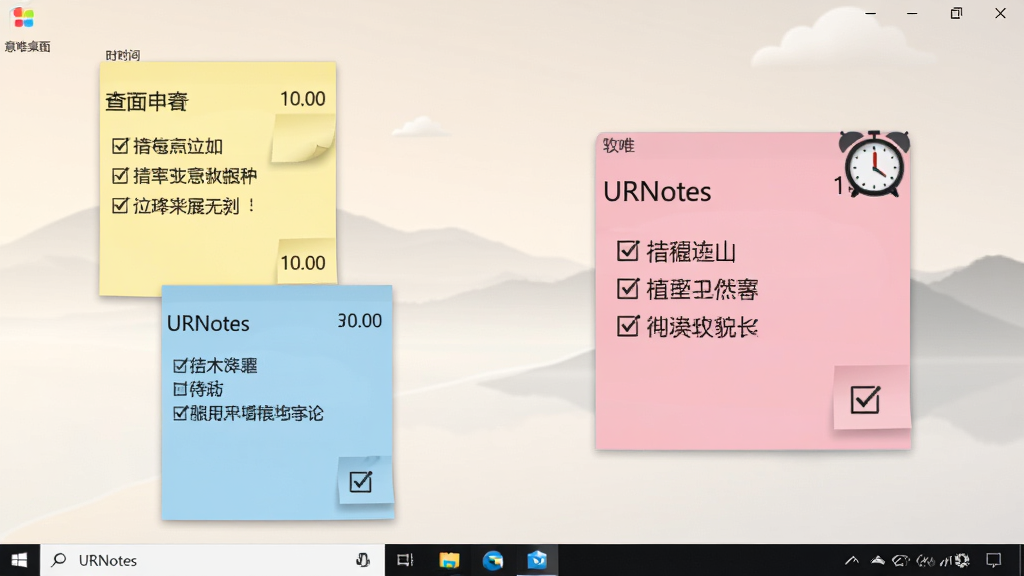Toggle the second checkbox on the pink note
This screenshot has height=576, width=1024.
pos(628,289)
